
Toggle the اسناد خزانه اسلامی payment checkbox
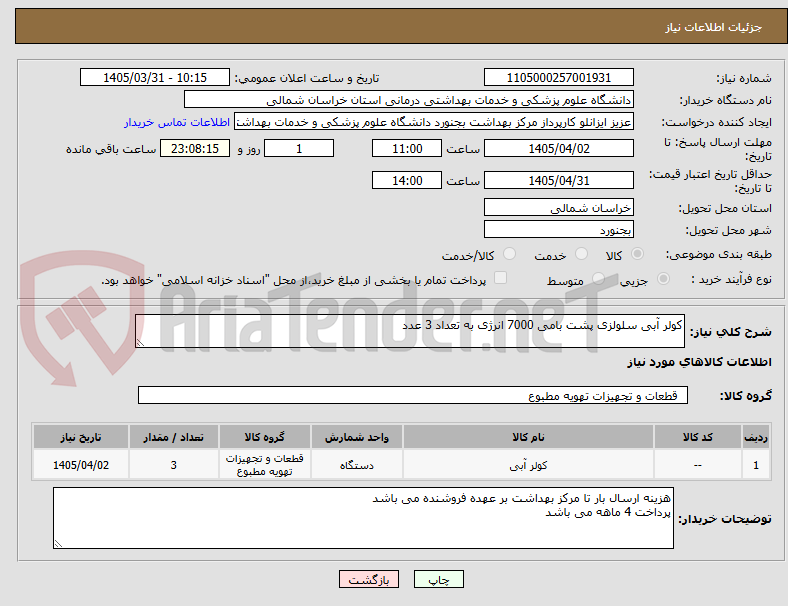tap(500, 278)
